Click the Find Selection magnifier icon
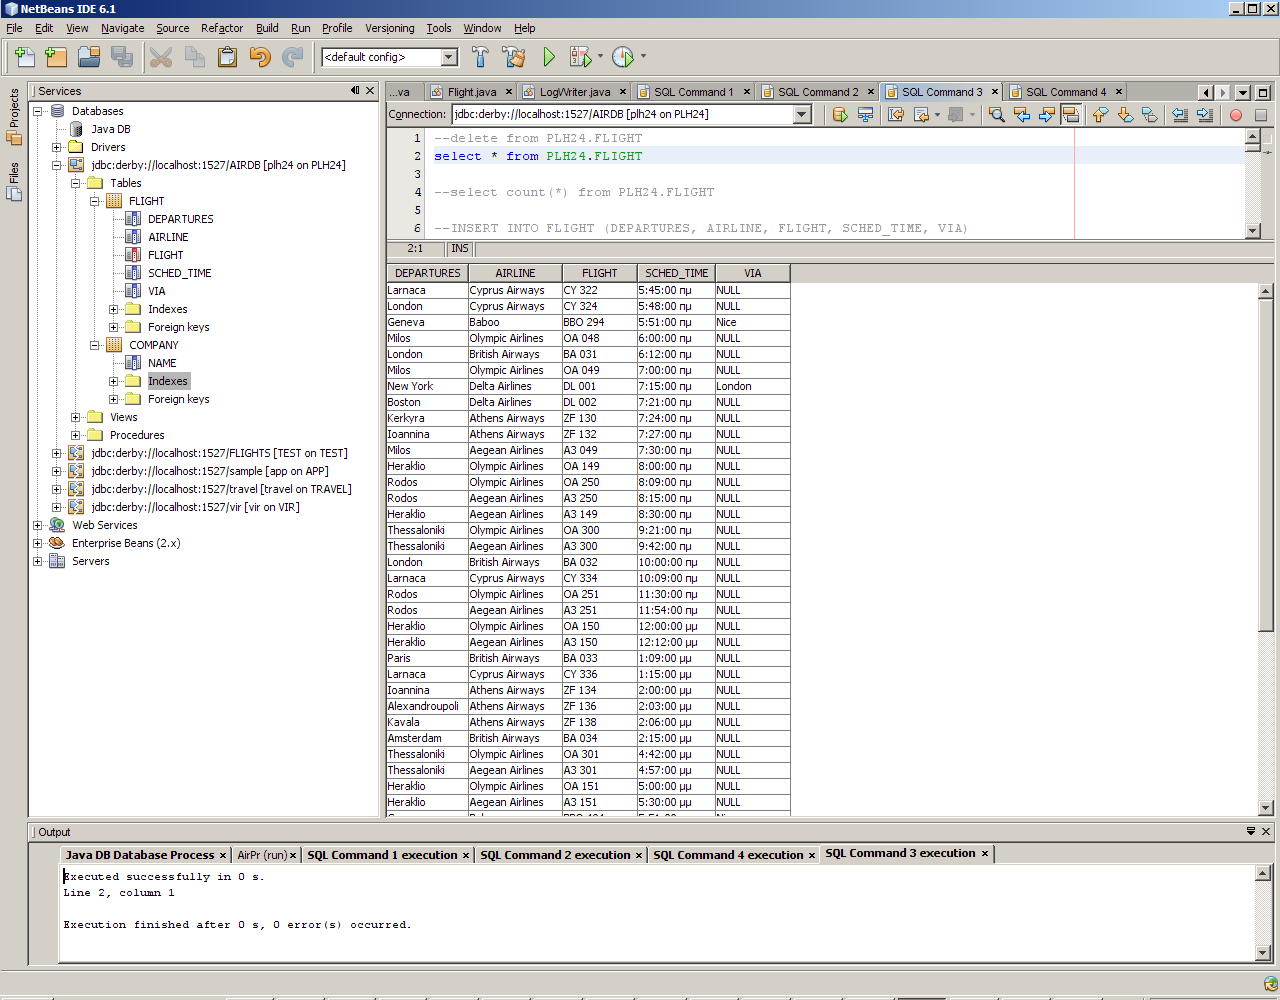The image size is (1280, 1000). [997, 115]
